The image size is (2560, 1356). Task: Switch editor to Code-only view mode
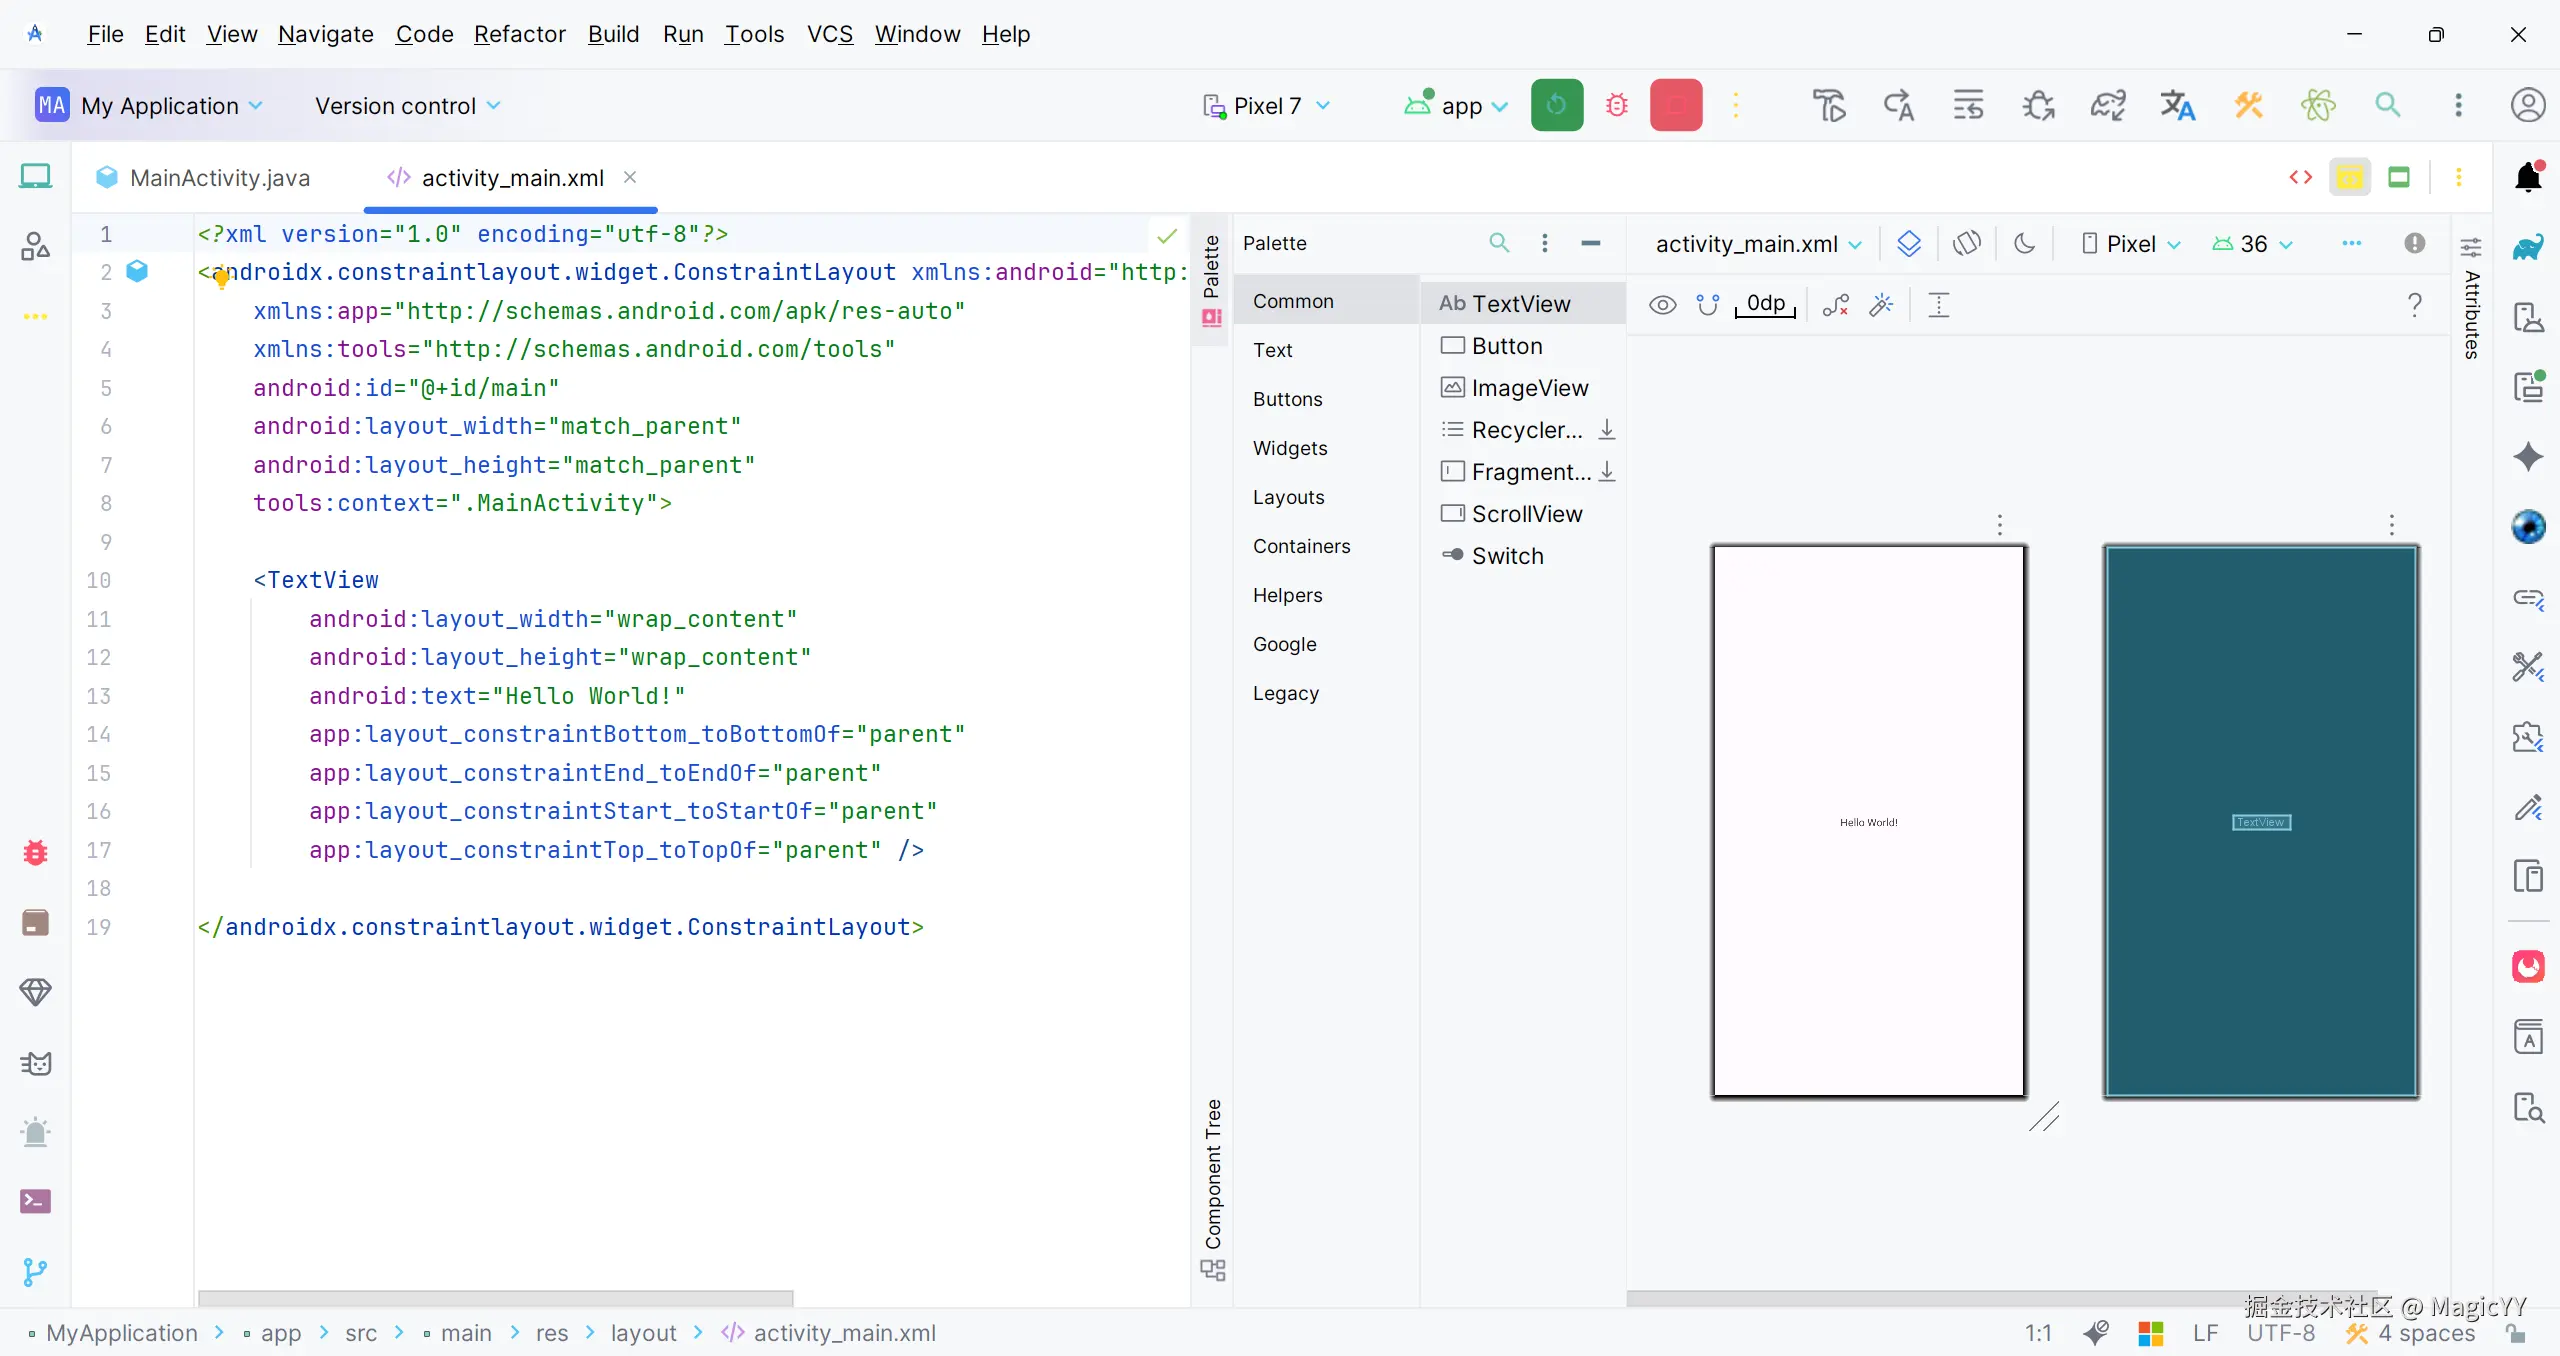[x=2300, y=177]
